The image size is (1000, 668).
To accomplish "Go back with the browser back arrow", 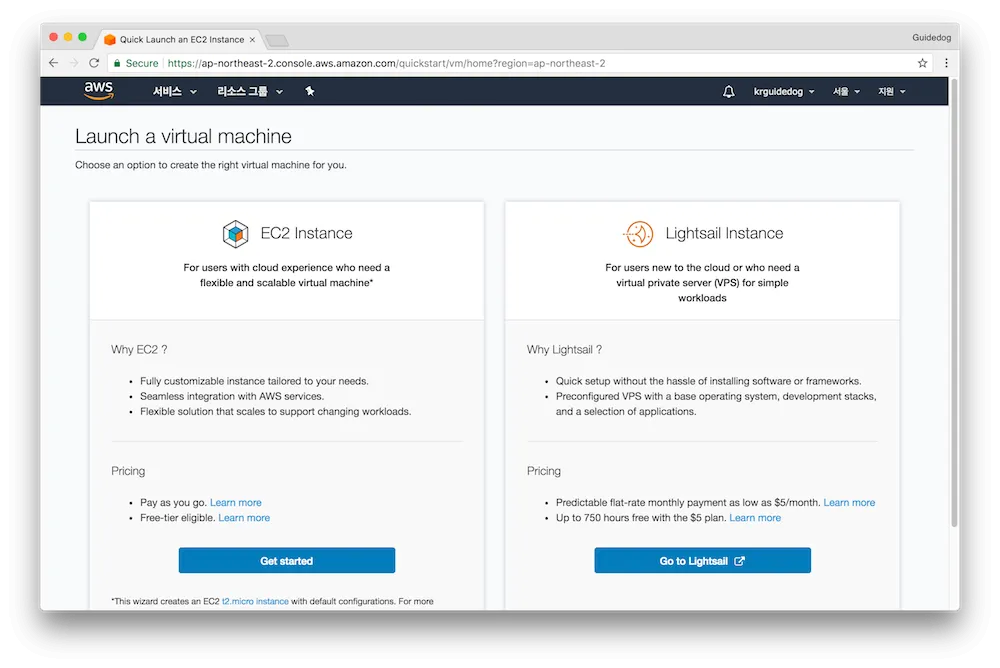I will (54, 63).
